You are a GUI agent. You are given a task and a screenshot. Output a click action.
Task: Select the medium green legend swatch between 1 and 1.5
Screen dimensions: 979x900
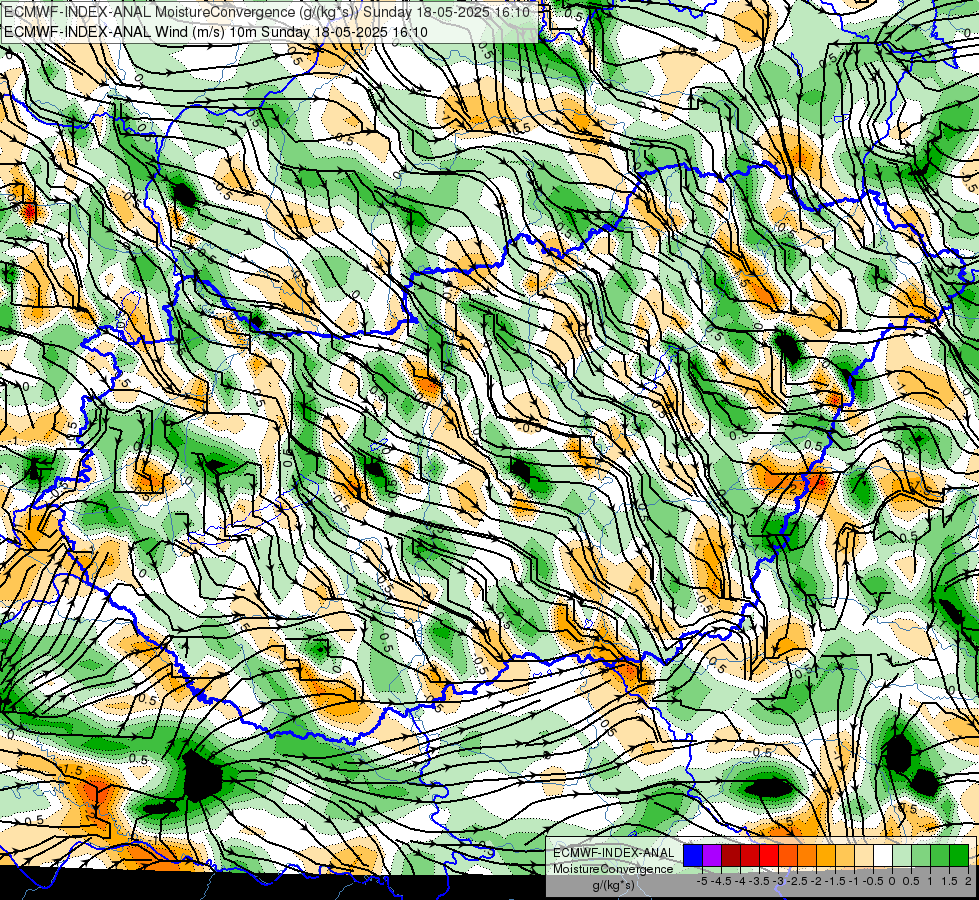pyautogui.click(x=940, y=856)
